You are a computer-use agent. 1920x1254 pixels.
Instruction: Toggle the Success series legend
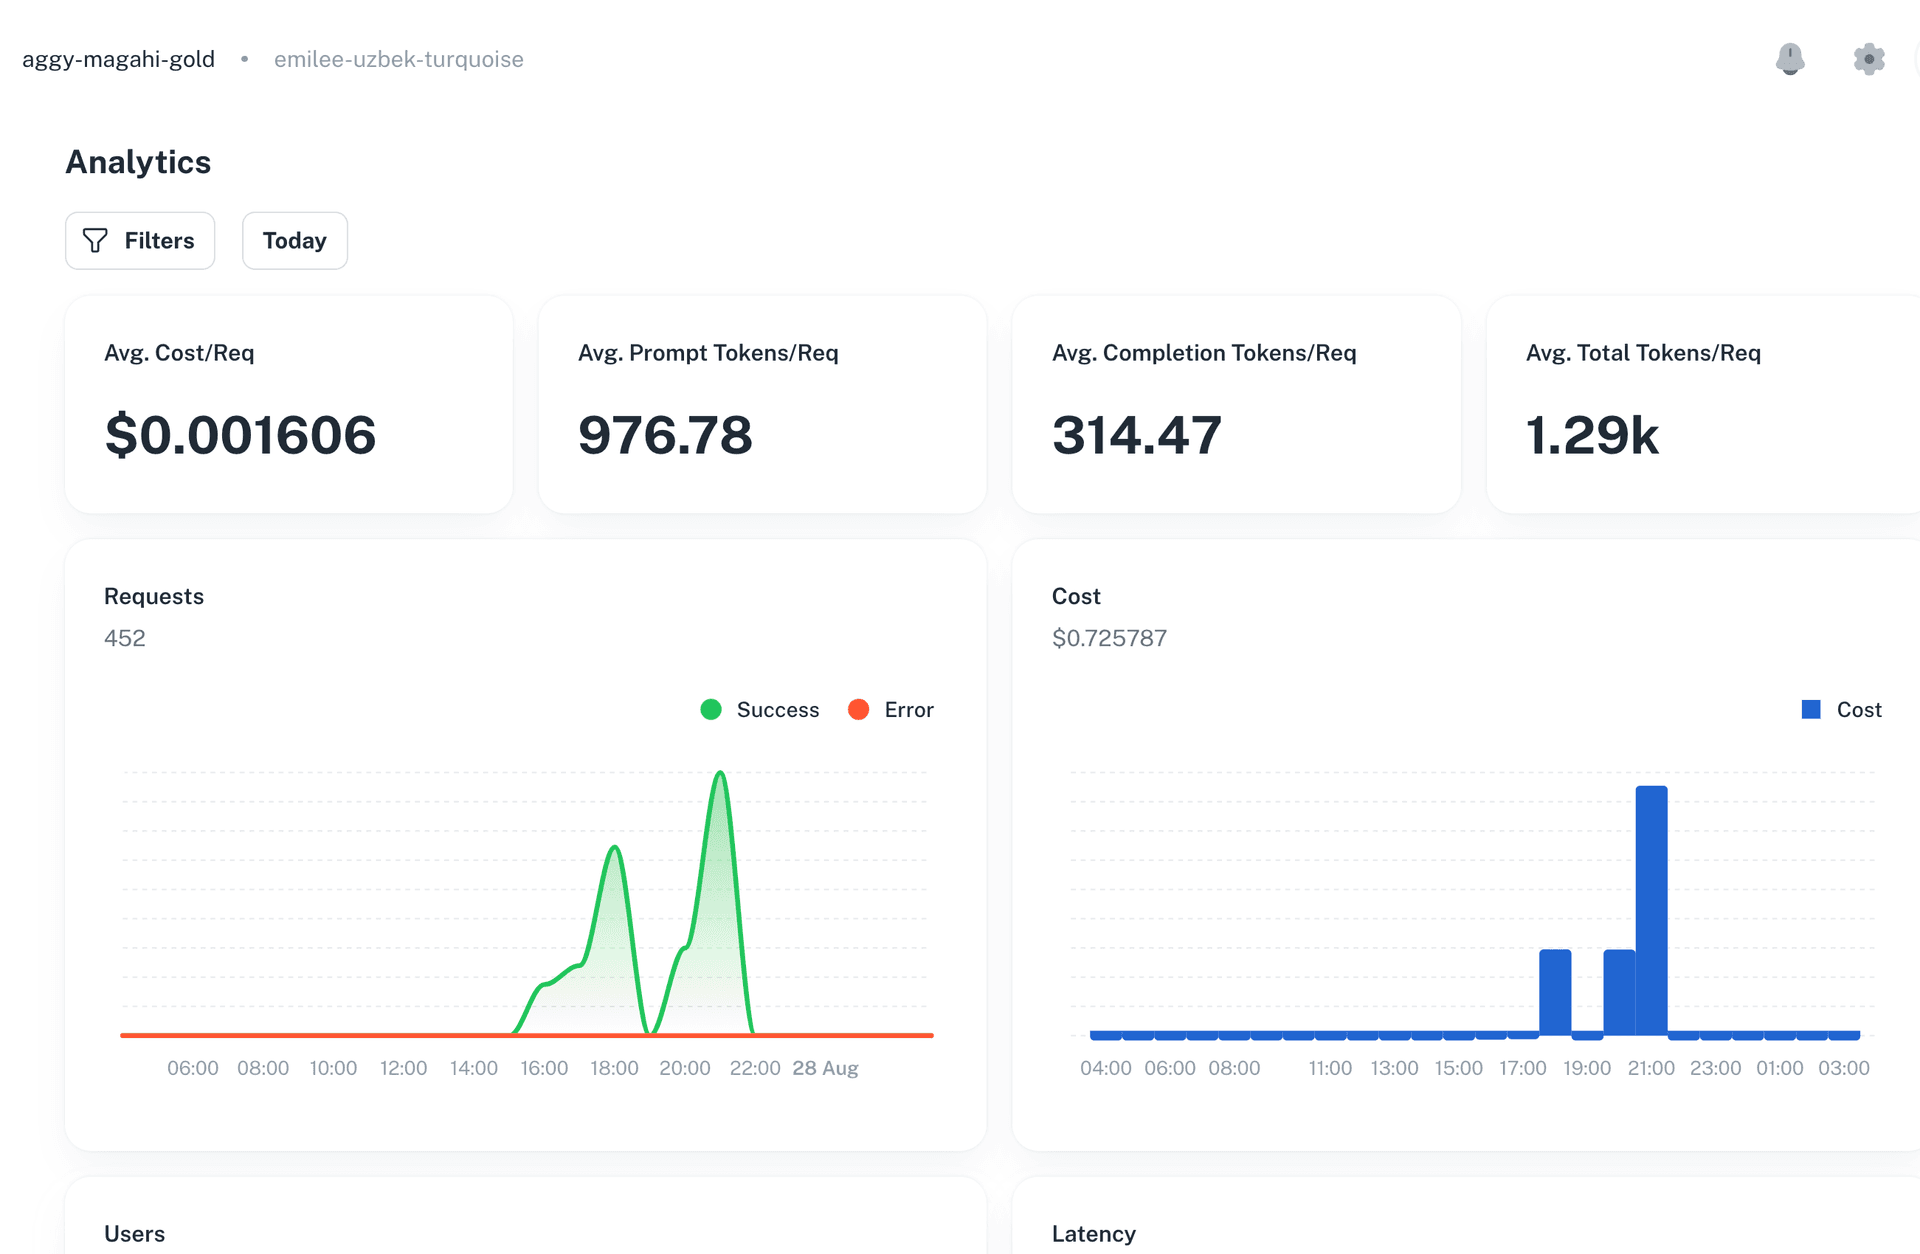click(760, 710)
